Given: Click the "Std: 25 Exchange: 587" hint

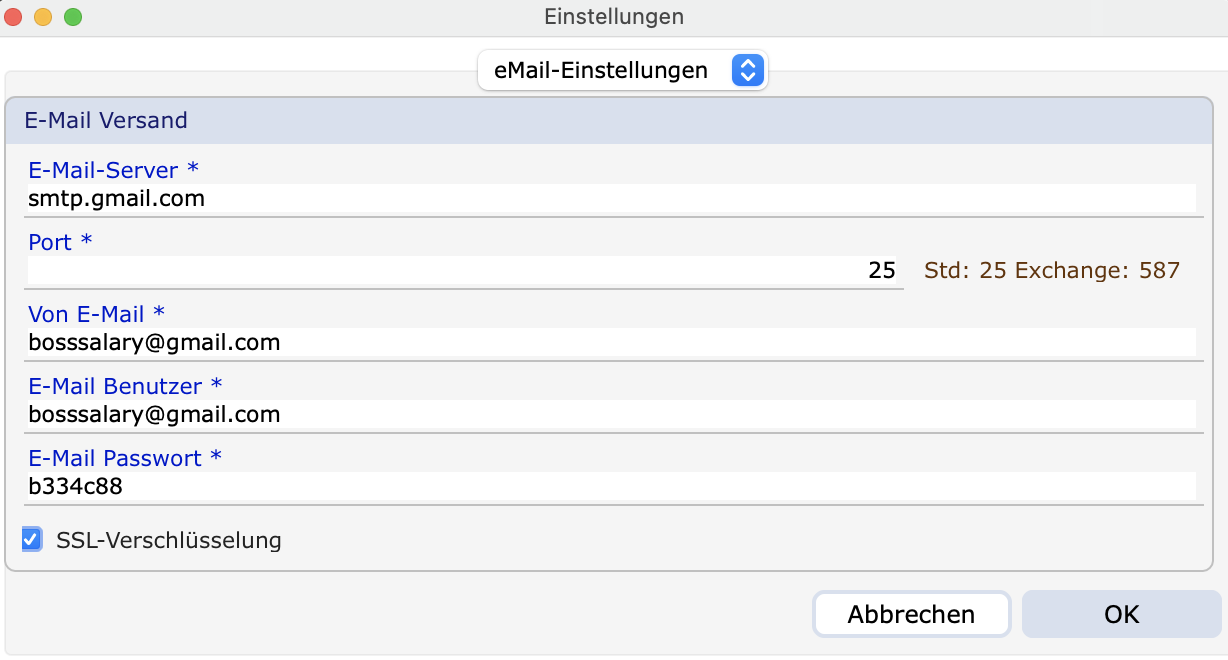Looking at the screenshot, I should pyautogui.click(x=1052, y=270).
